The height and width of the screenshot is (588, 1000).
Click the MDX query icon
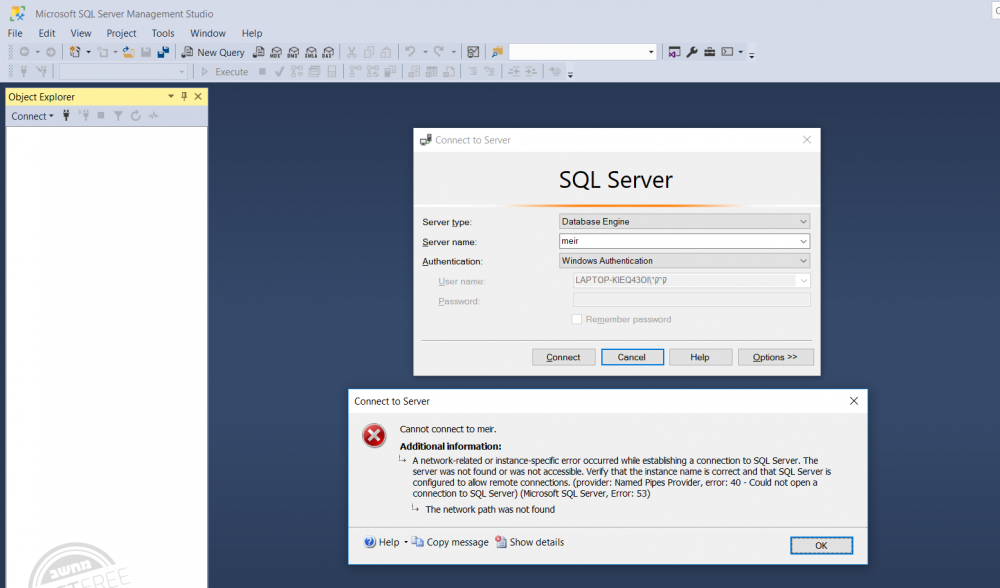pos(276,52)
